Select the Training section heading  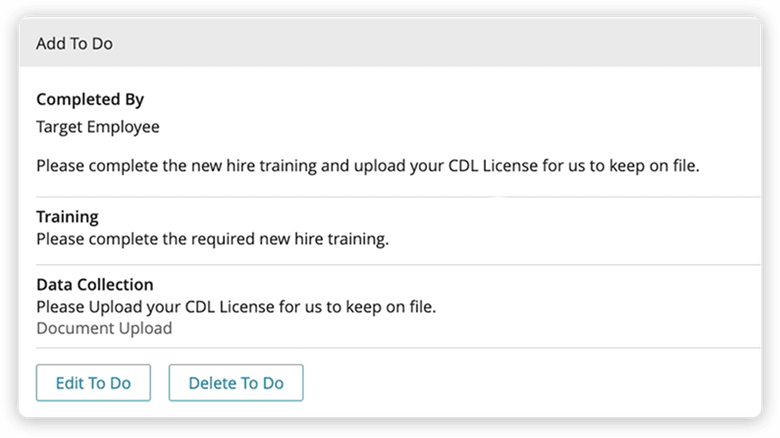pyautogui.click(x=67, y=216)
